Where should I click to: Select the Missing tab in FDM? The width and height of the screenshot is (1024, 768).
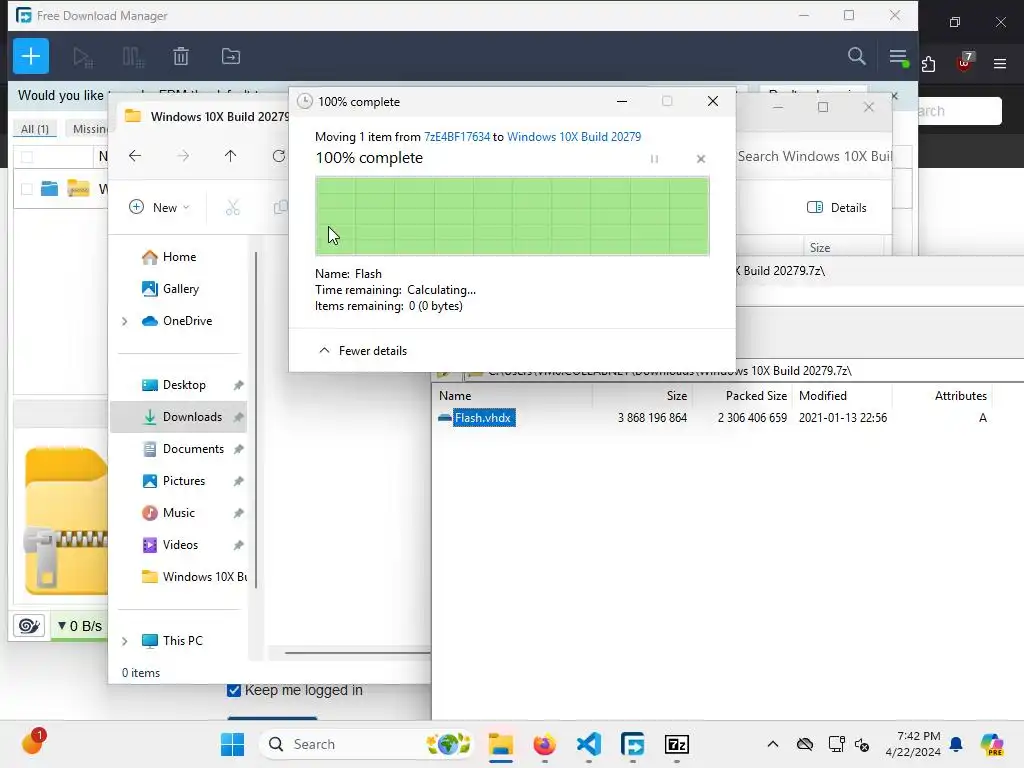(x=90, y=129)
